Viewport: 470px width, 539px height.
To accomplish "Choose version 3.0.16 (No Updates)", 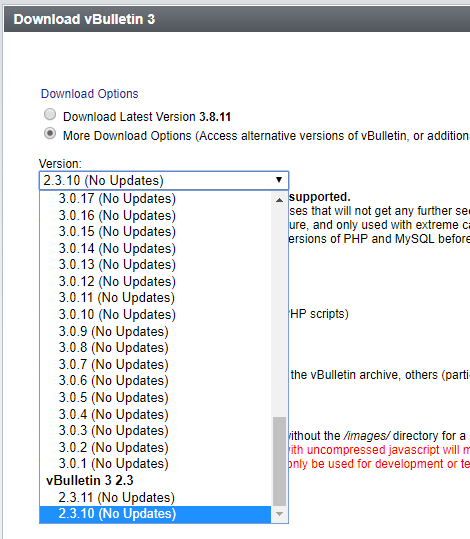I will tap(155, 216).
